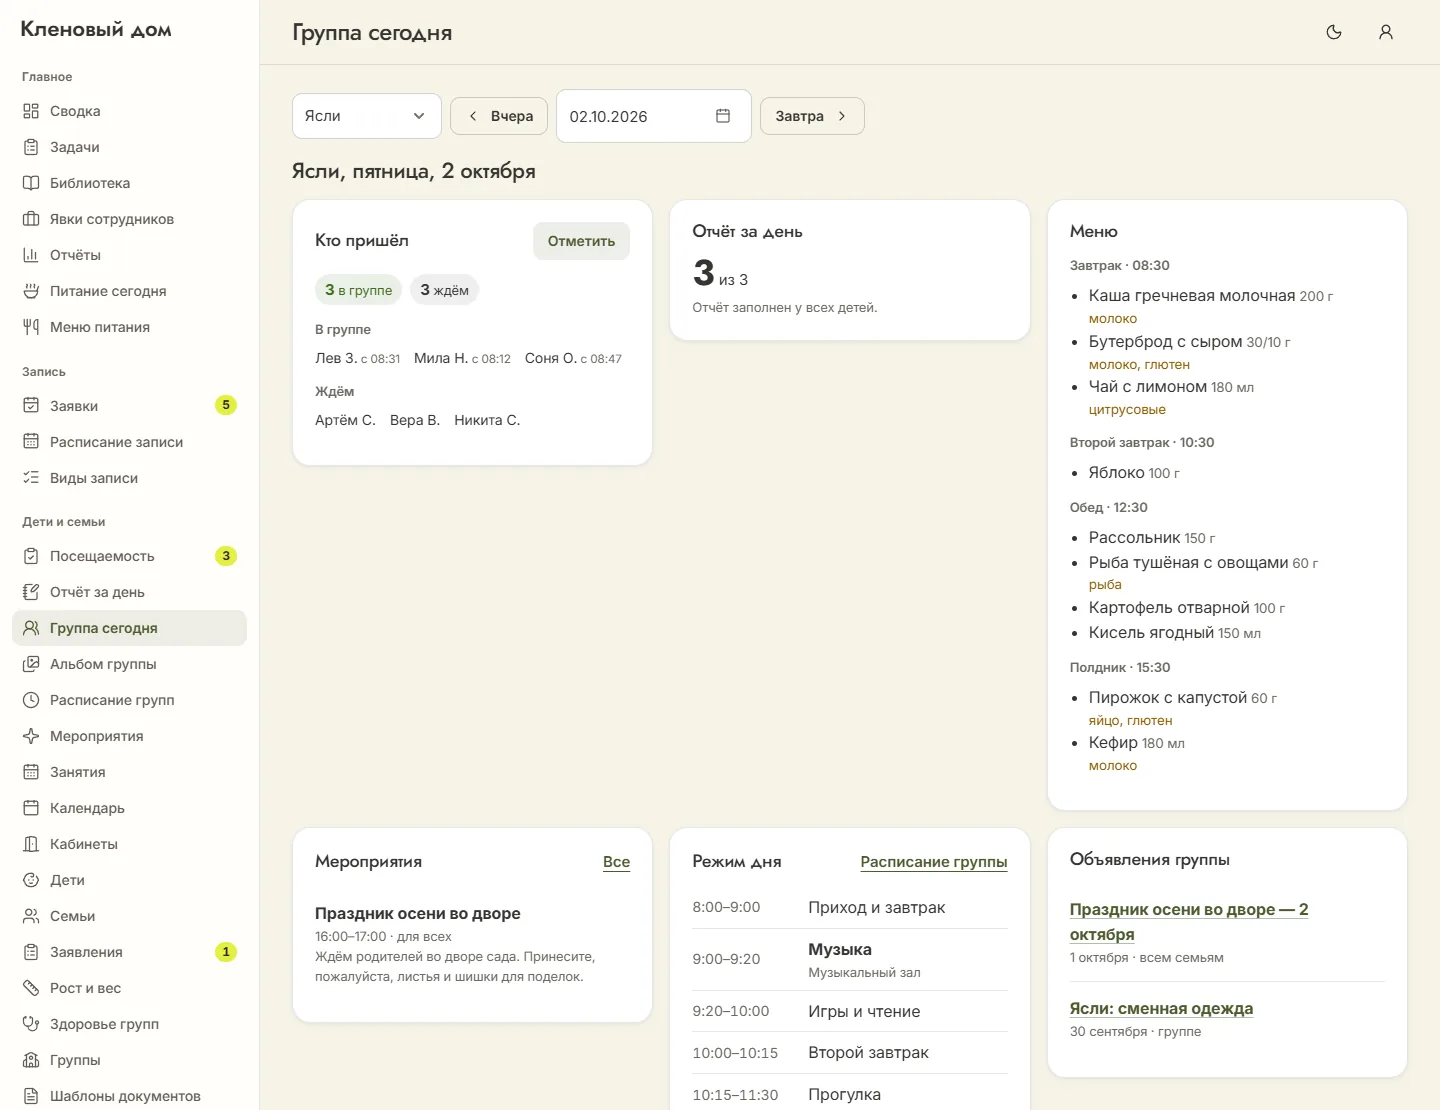
Task: Go to next day with Завтра
Action: (812, 116)
